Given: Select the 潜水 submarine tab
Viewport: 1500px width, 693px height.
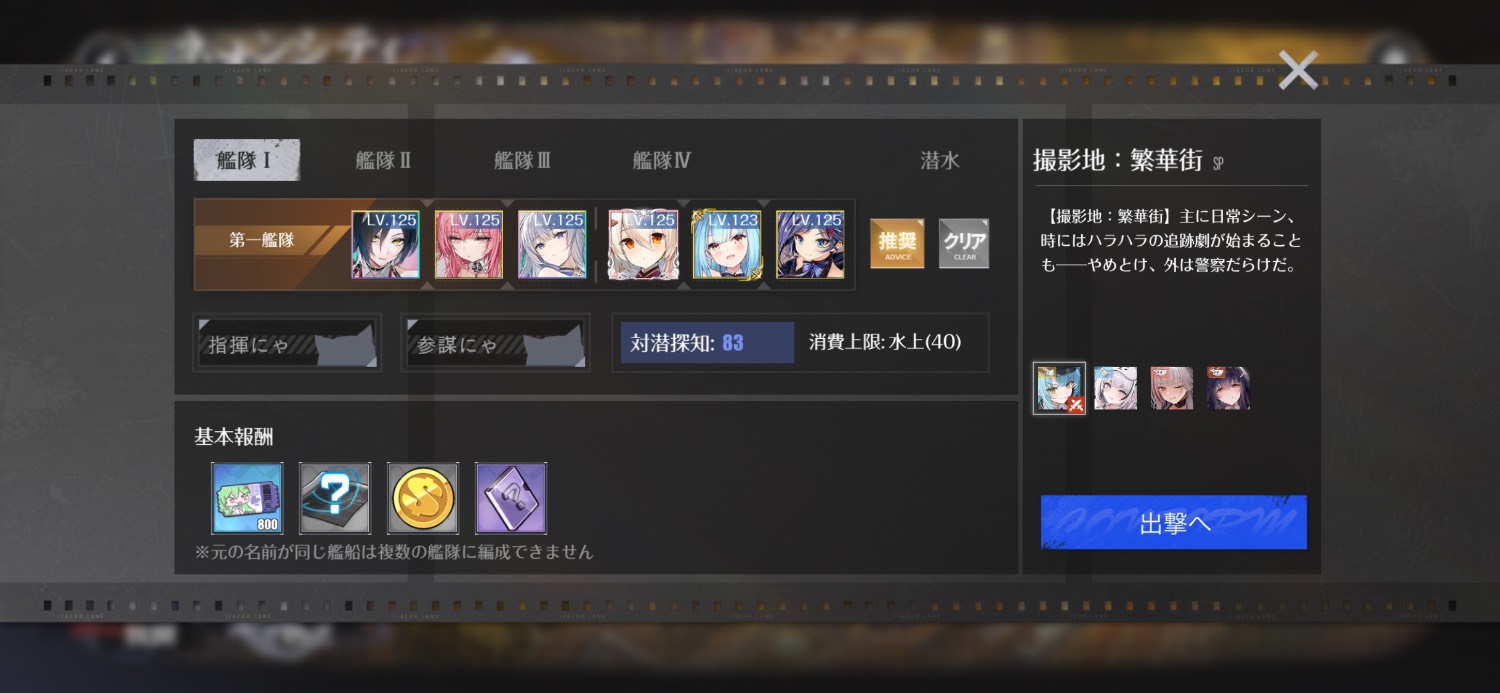Looking at the screenshot, I should click(x=939, y=160).
